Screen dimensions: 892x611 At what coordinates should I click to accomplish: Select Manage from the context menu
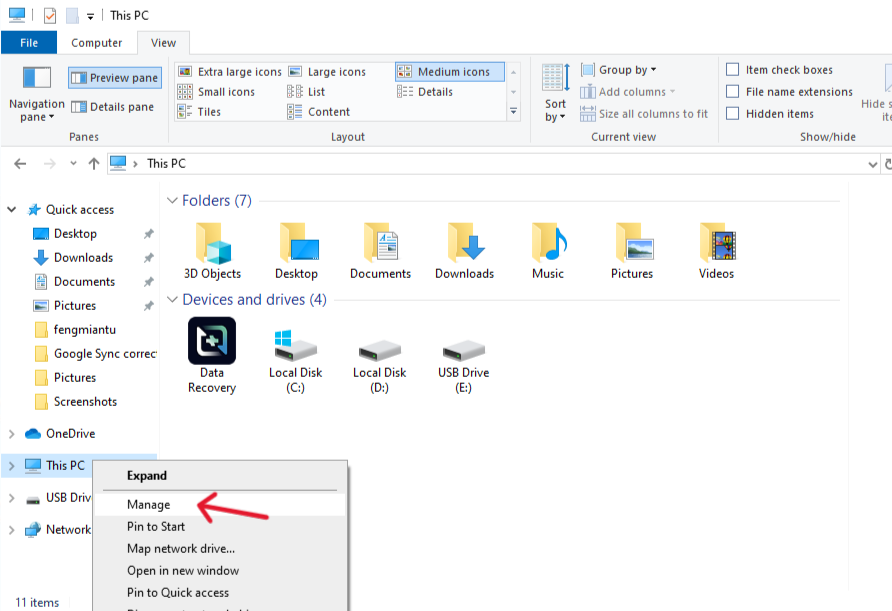[x=150, y=504]
